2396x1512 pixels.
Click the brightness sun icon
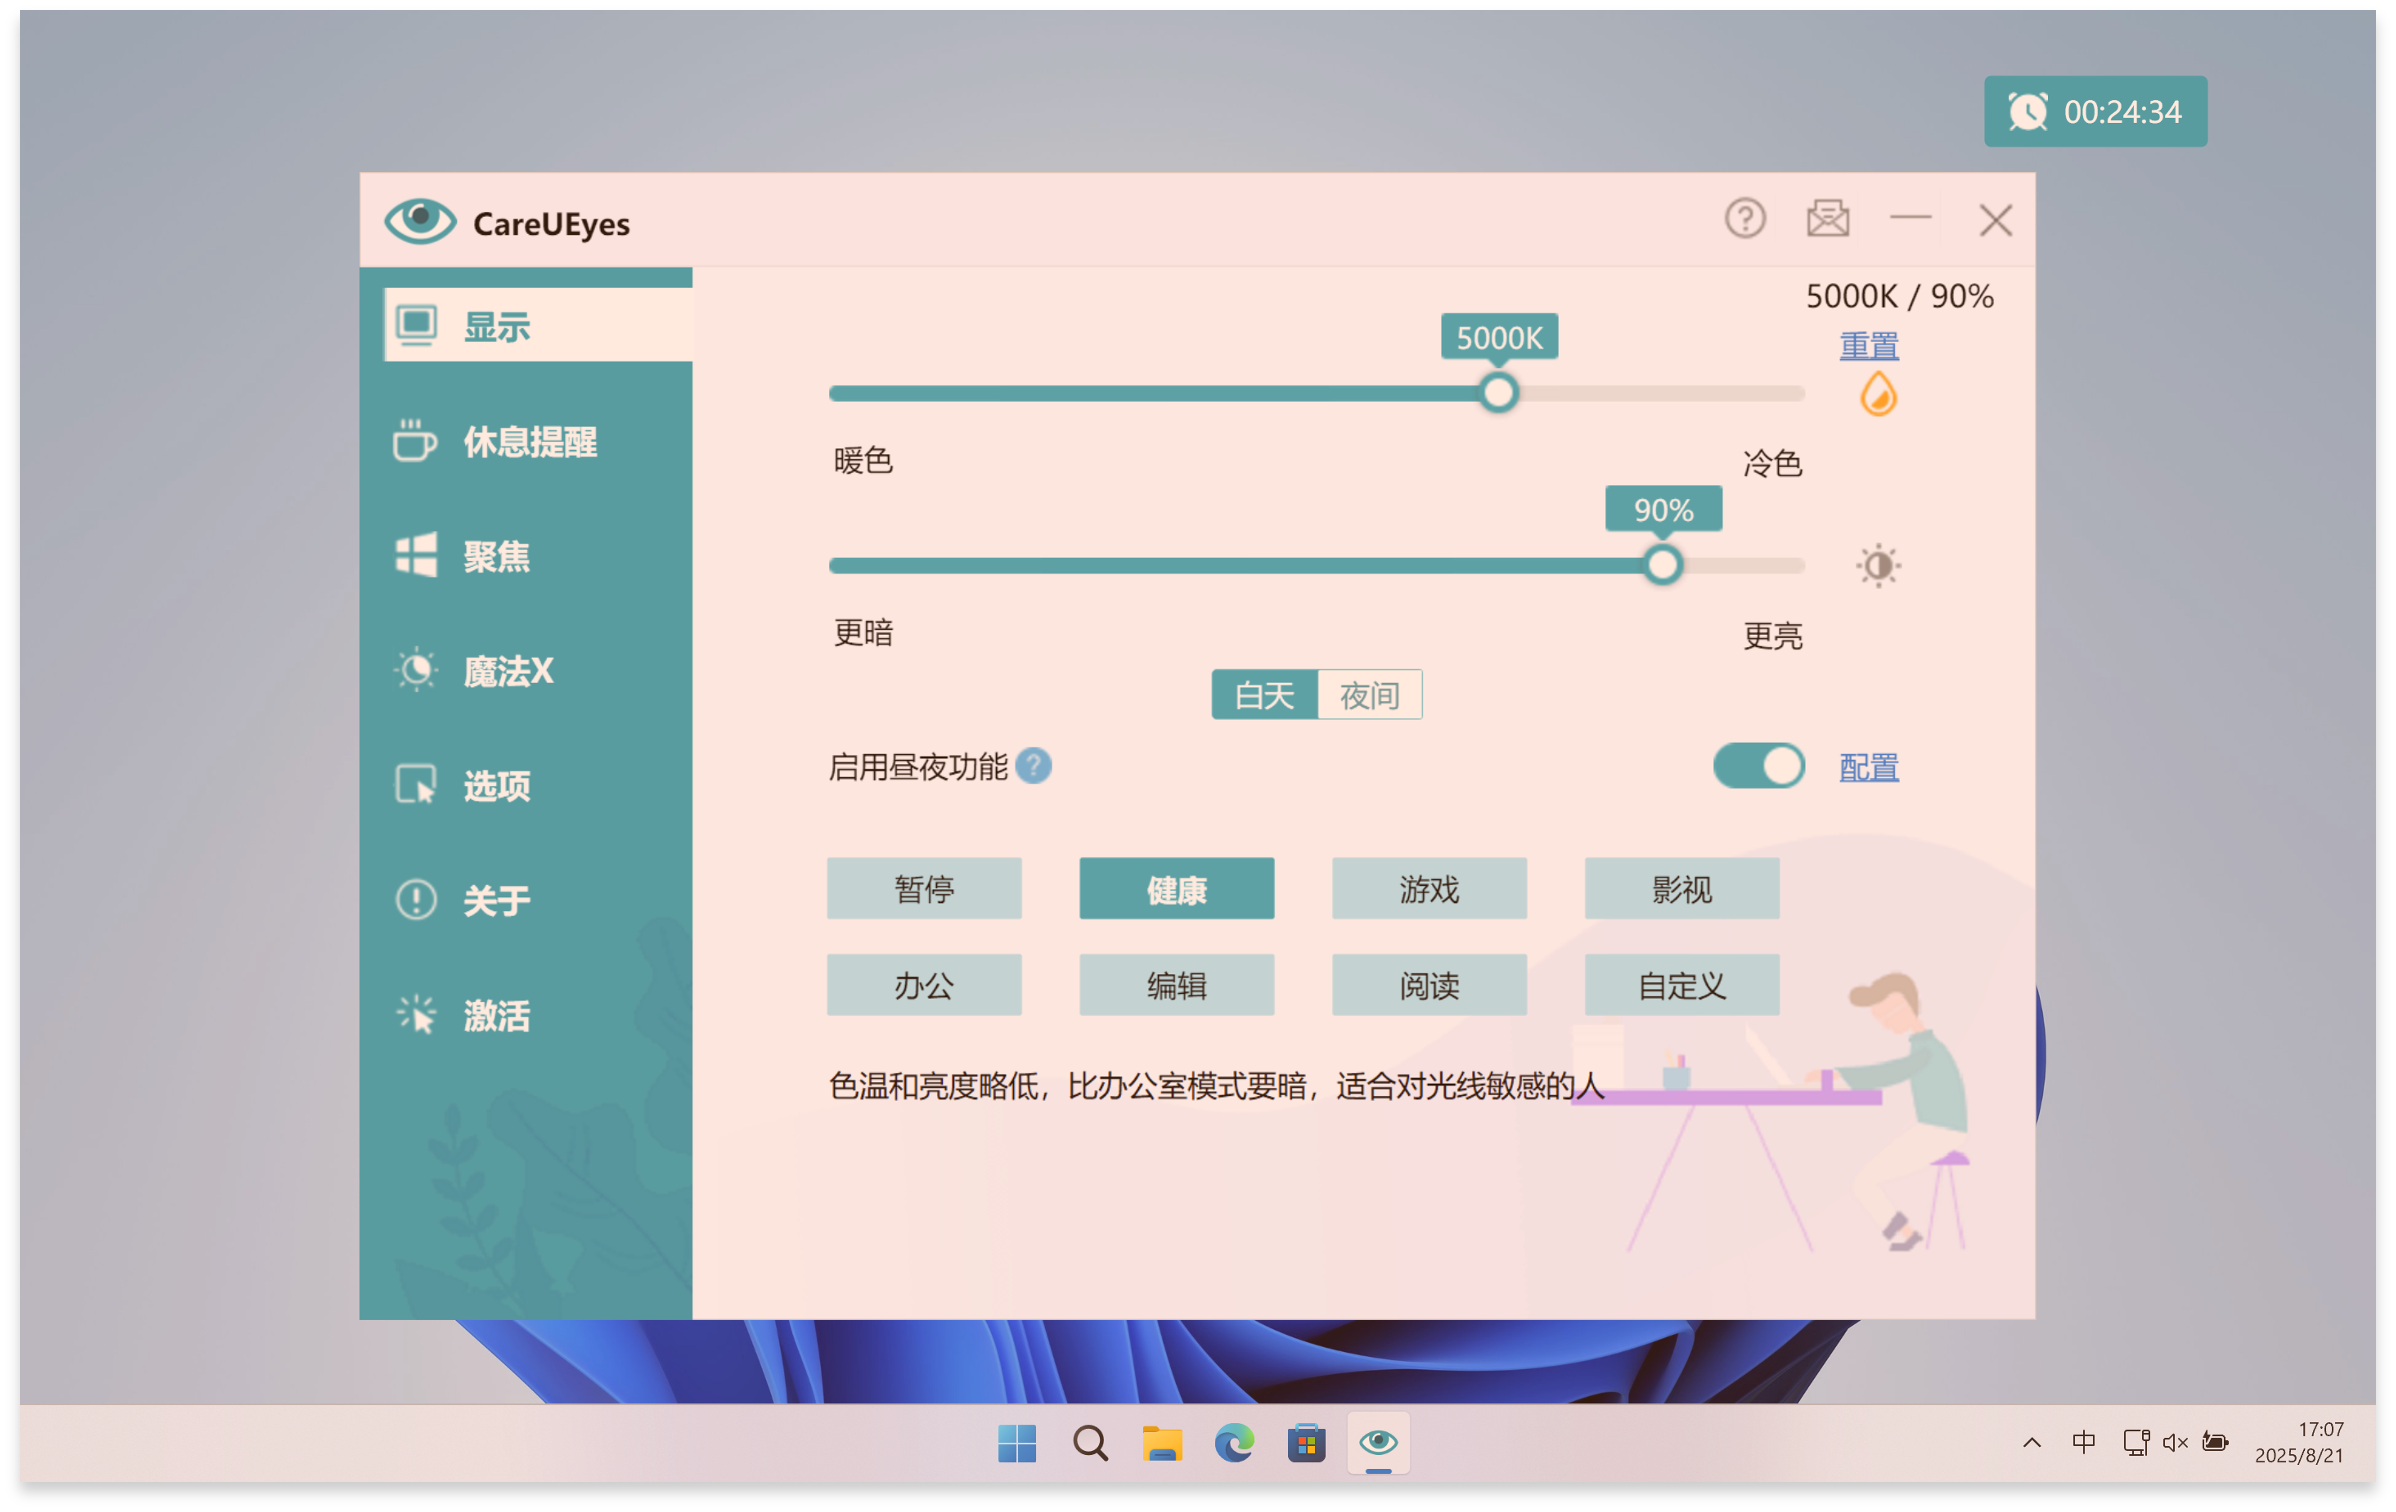pyautogui.click(x=1878, y=566)
